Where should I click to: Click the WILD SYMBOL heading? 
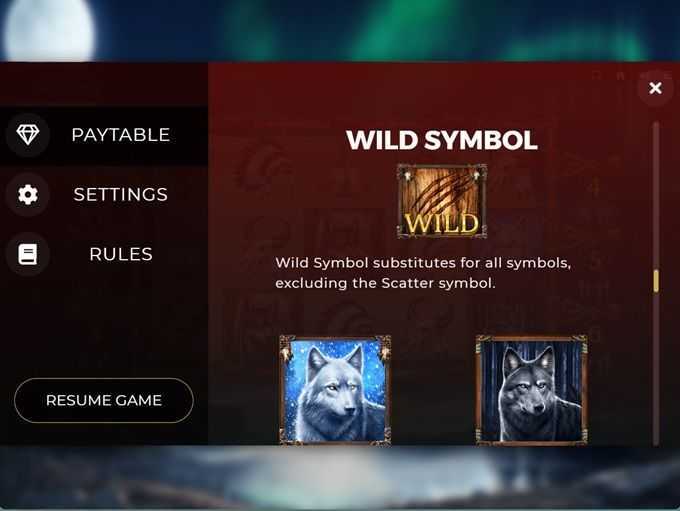click(x=441, y=140)
